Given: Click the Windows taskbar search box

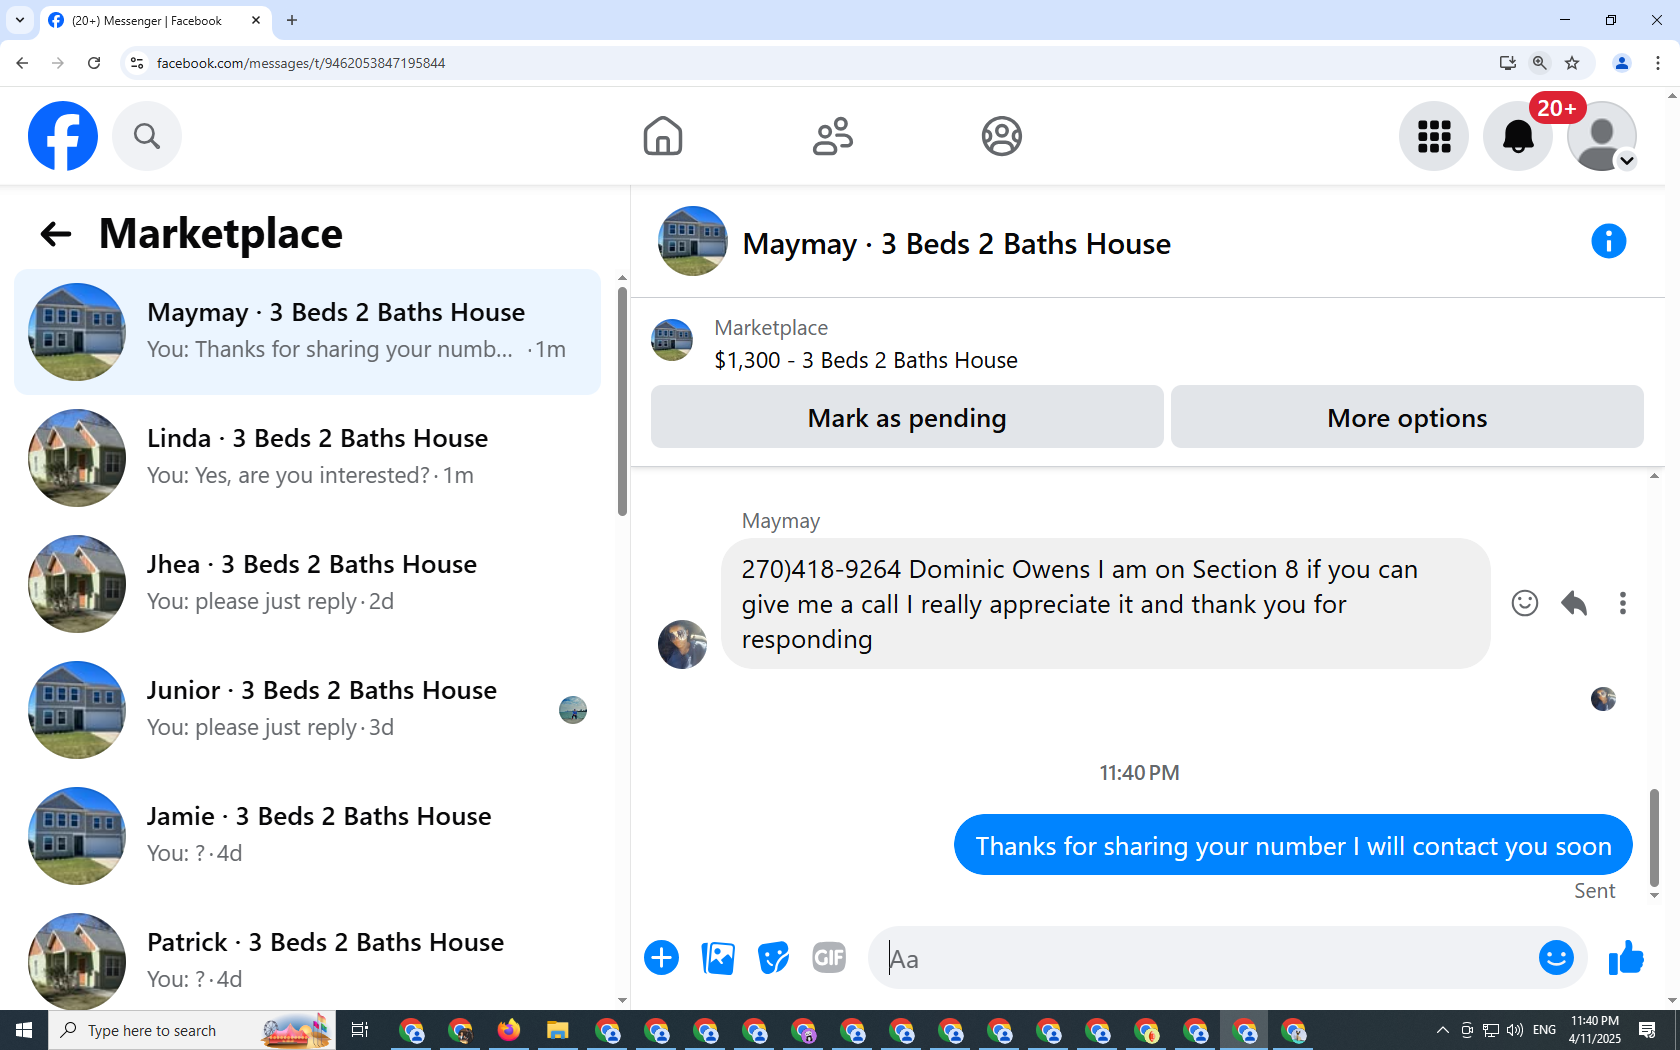Looking at the screenshot, I should [192, 1030].
